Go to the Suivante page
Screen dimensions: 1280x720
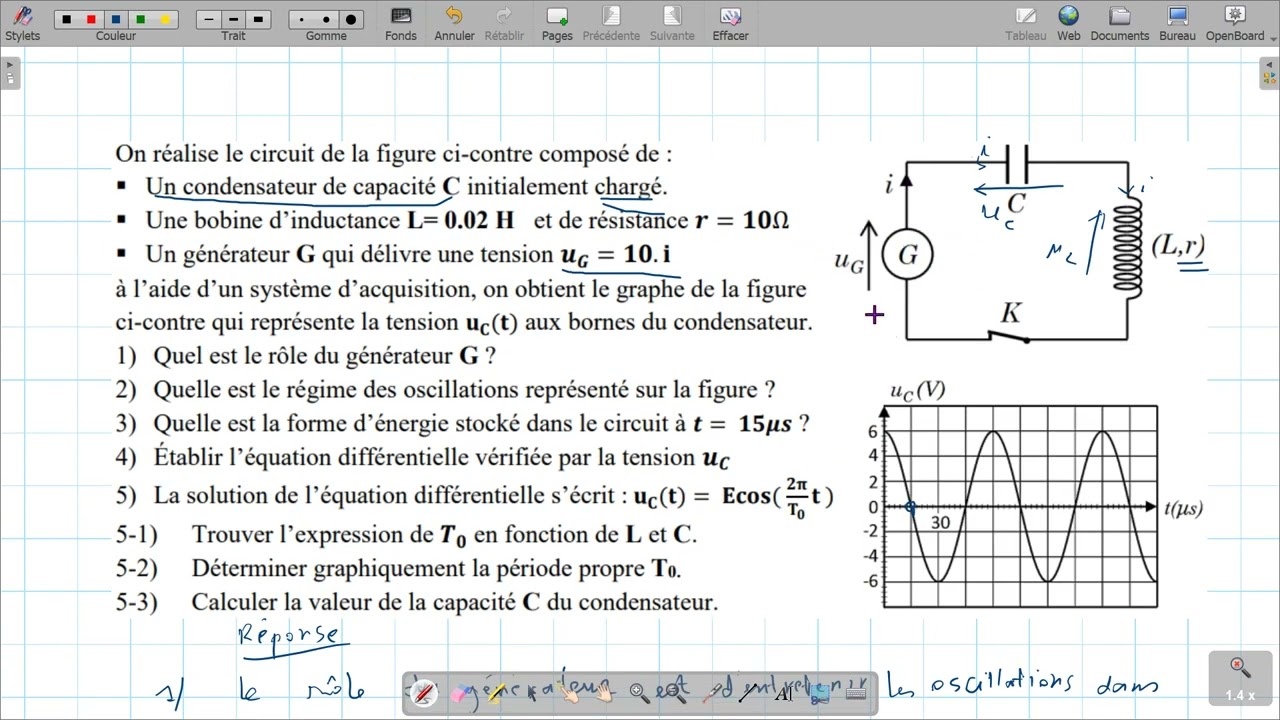672,23
